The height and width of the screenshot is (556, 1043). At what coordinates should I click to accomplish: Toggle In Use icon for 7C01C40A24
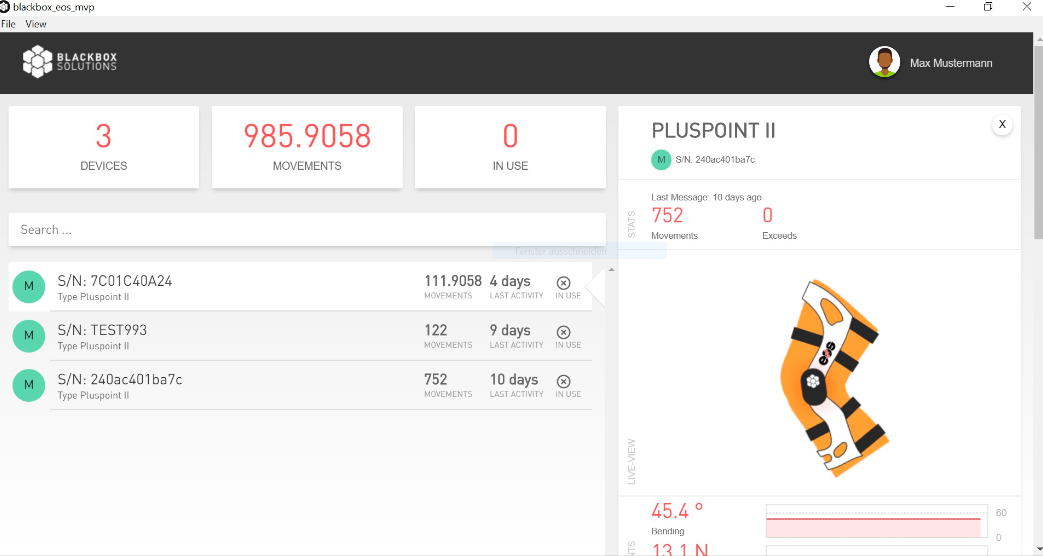[563, 283]
